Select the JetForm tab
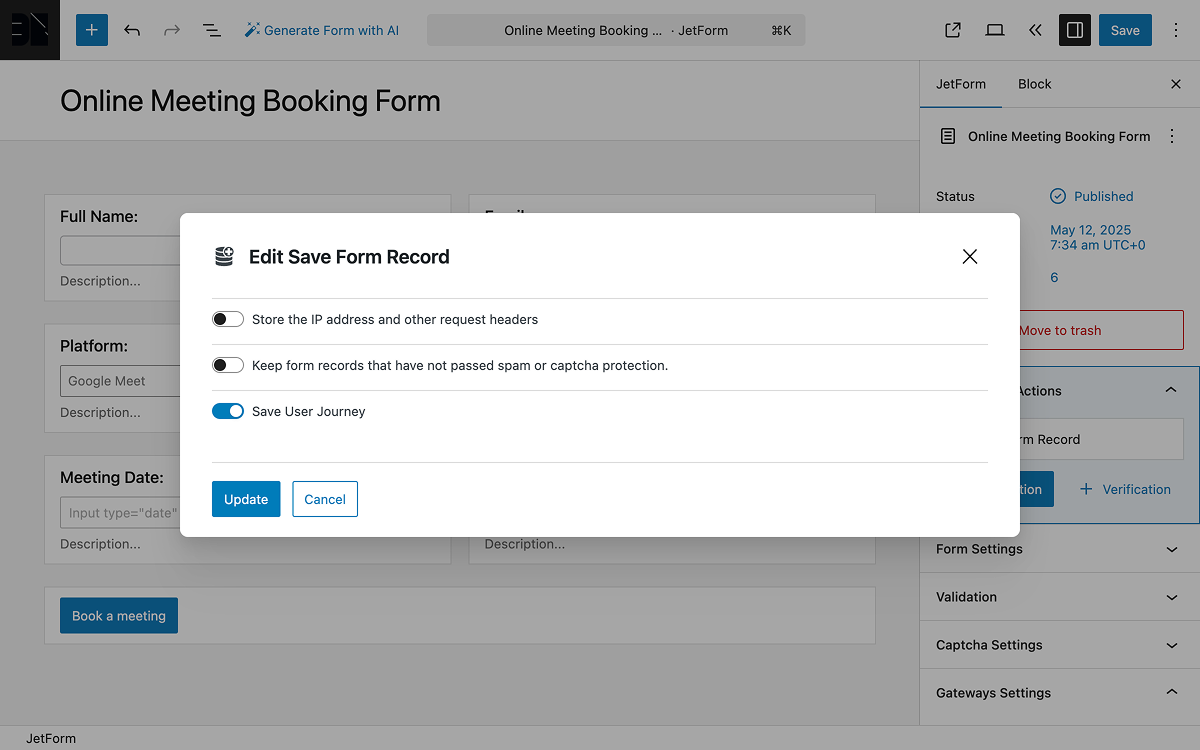 pos(960,84)
